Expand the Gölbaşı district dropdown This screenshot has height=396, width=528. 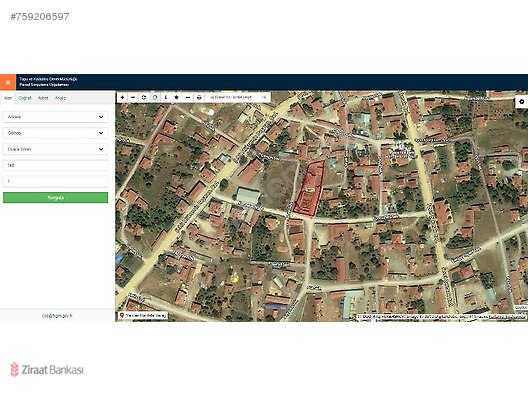click(56, 133)
